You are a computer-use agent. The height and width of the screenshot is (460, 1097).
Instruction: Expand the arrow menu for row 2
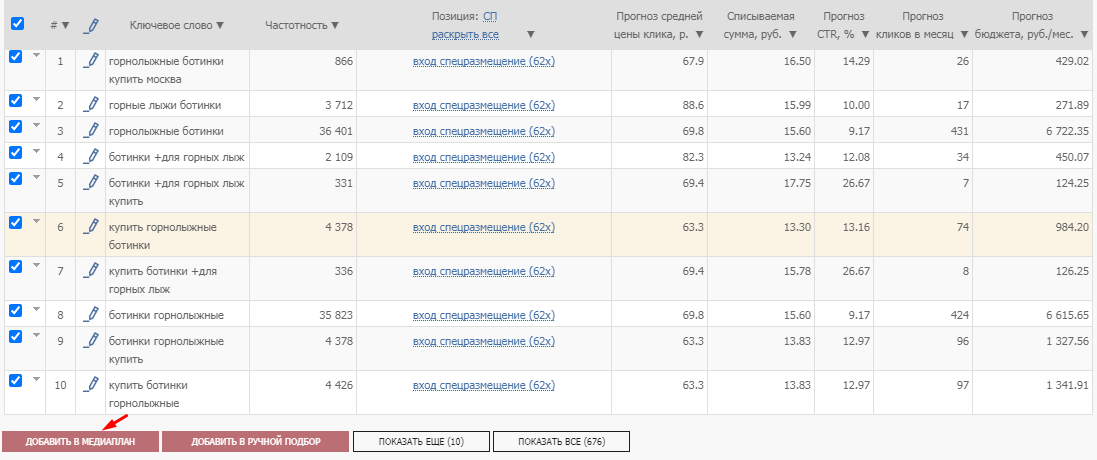(37, 98)
